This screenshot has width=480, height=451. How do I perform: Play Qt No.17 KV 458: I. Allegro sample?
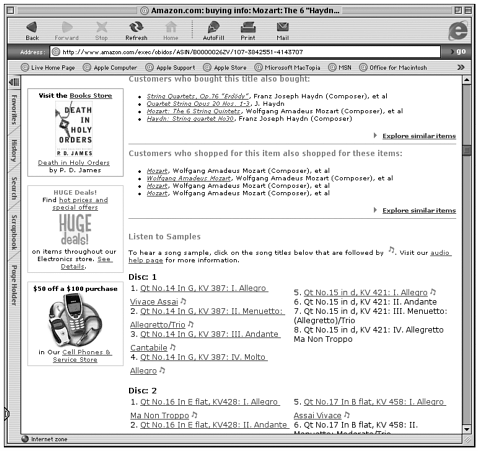pos(375,402)
